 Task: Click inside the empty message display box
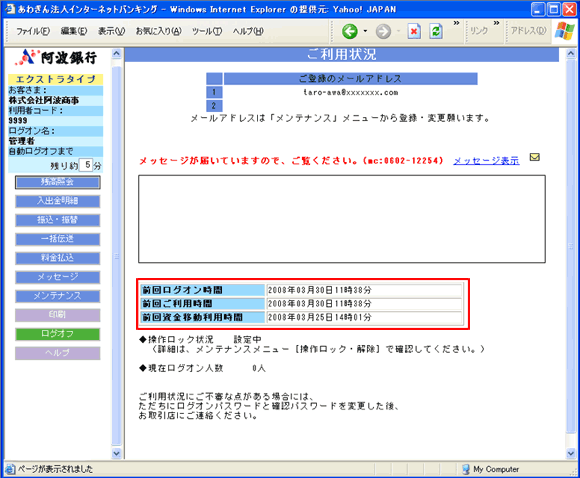point(342,219)
